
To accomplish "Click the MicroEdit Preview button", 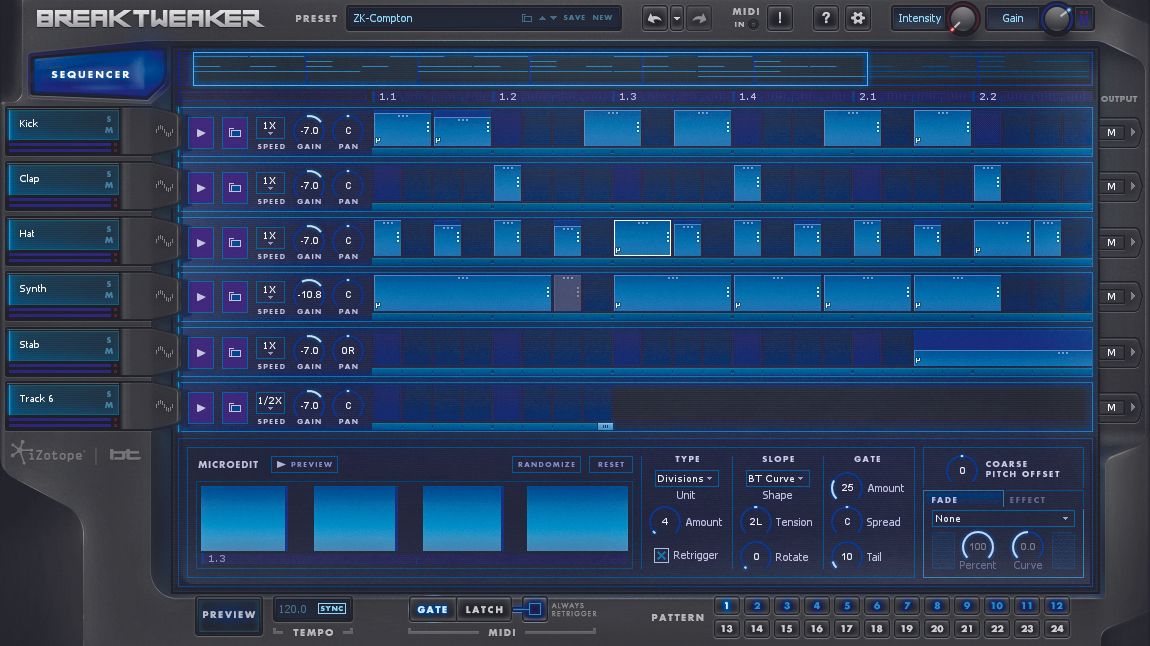I will pyautogui.click(x=304, y=464).
